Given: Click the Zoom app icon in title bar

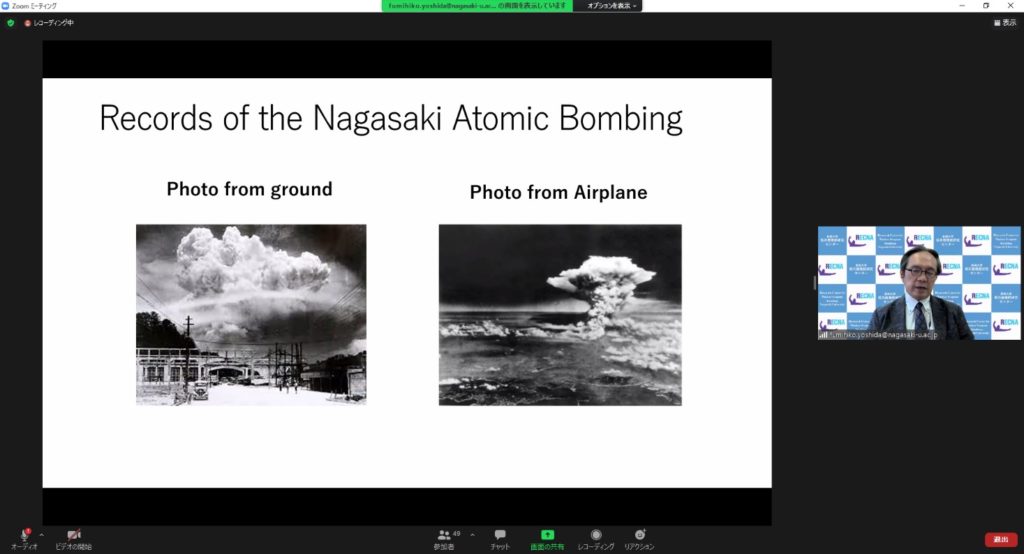Looking at the screenshot, I should click(6, 6).
